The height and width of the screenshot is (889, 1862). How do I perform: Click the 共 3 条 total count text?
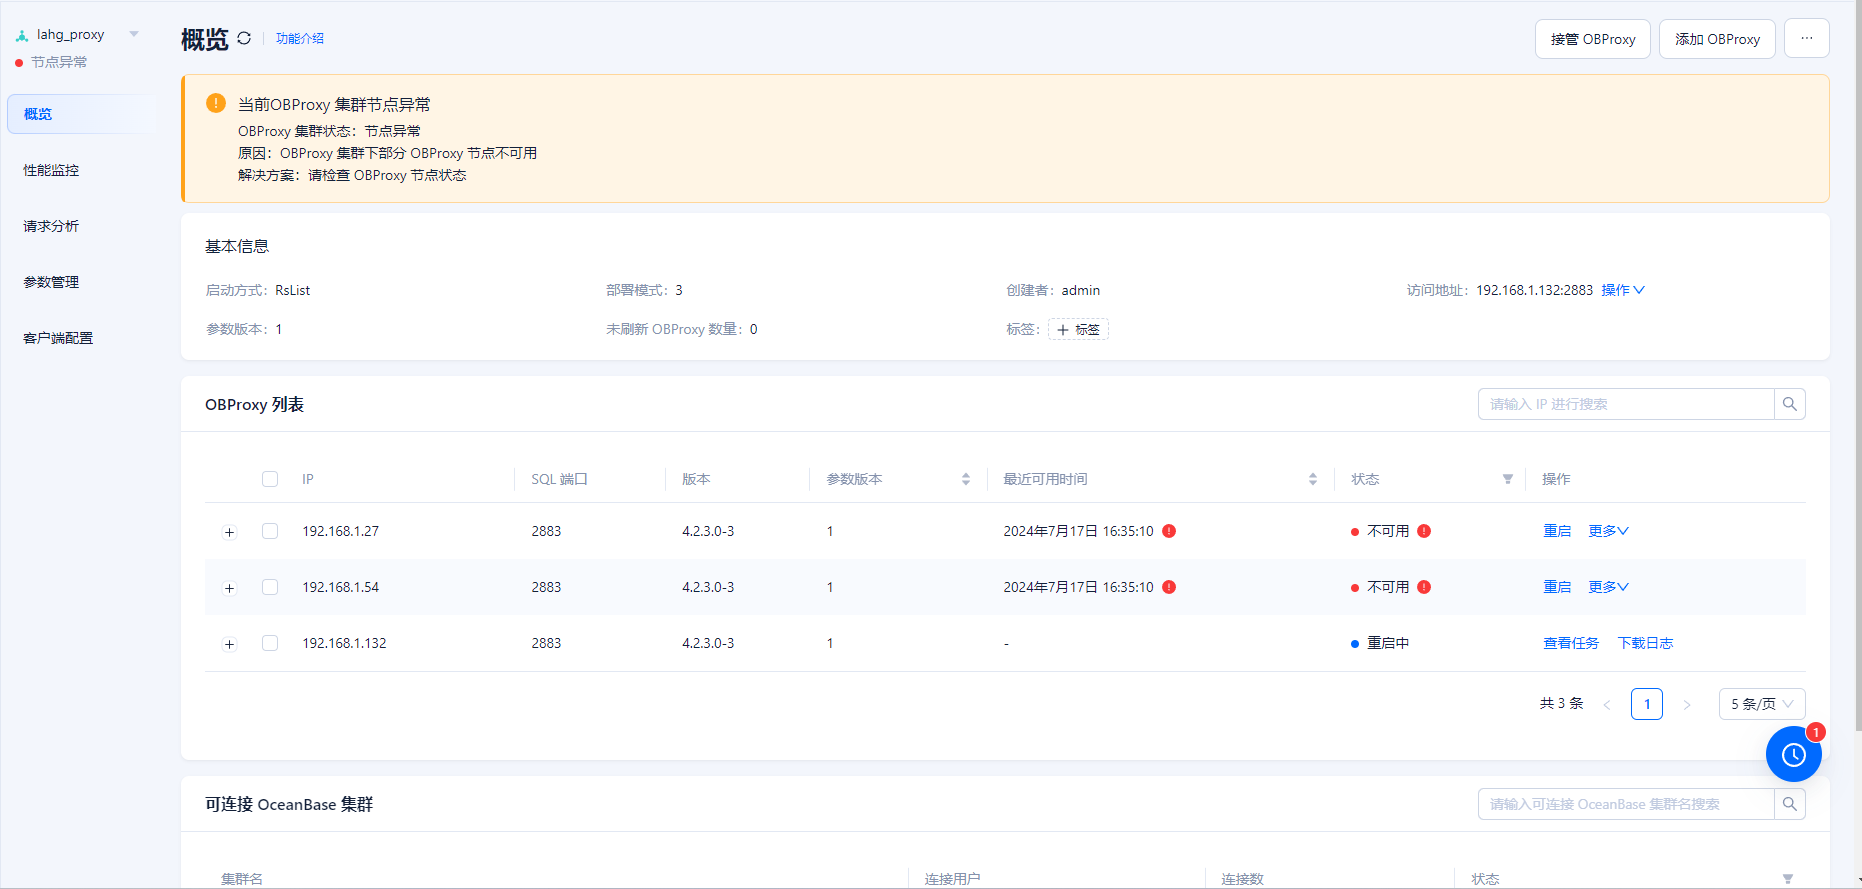(1562, 704)
